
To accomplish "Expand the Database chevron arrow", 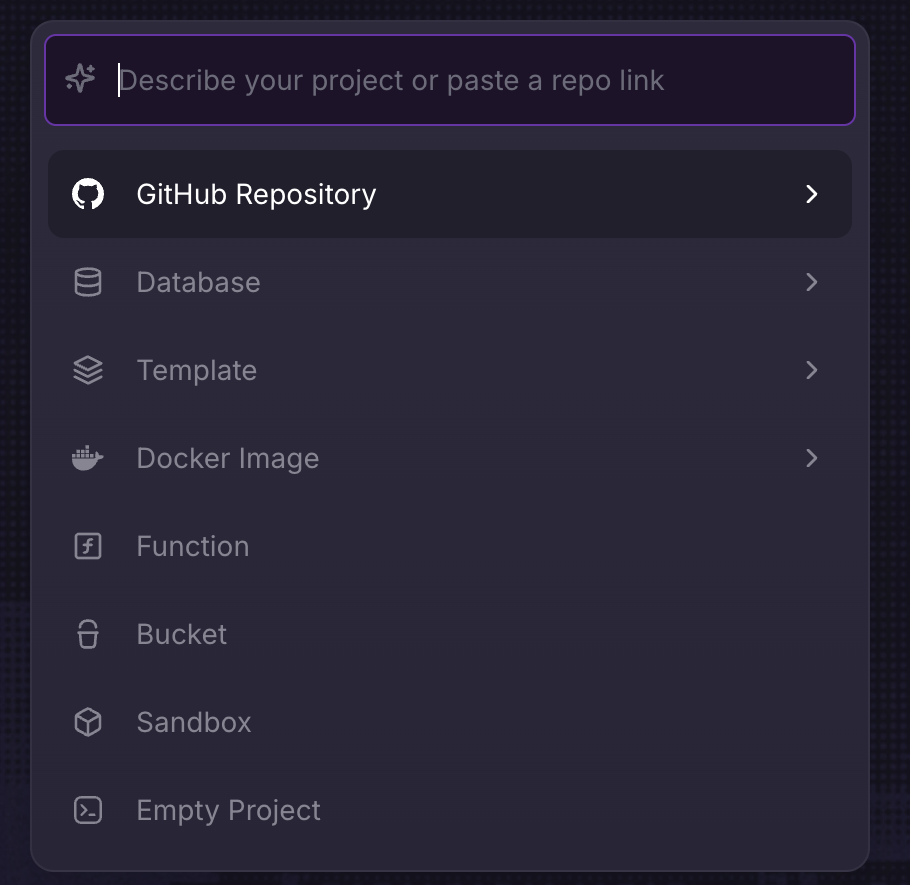I will tap(811, 282).
